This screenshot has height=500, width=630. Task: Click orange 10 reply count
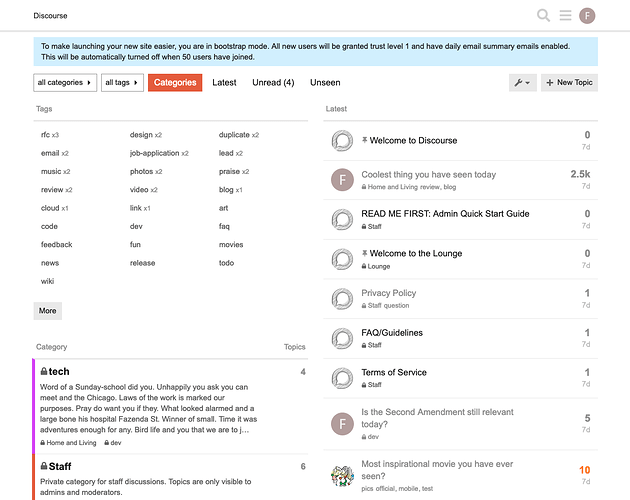coord(585,470)
